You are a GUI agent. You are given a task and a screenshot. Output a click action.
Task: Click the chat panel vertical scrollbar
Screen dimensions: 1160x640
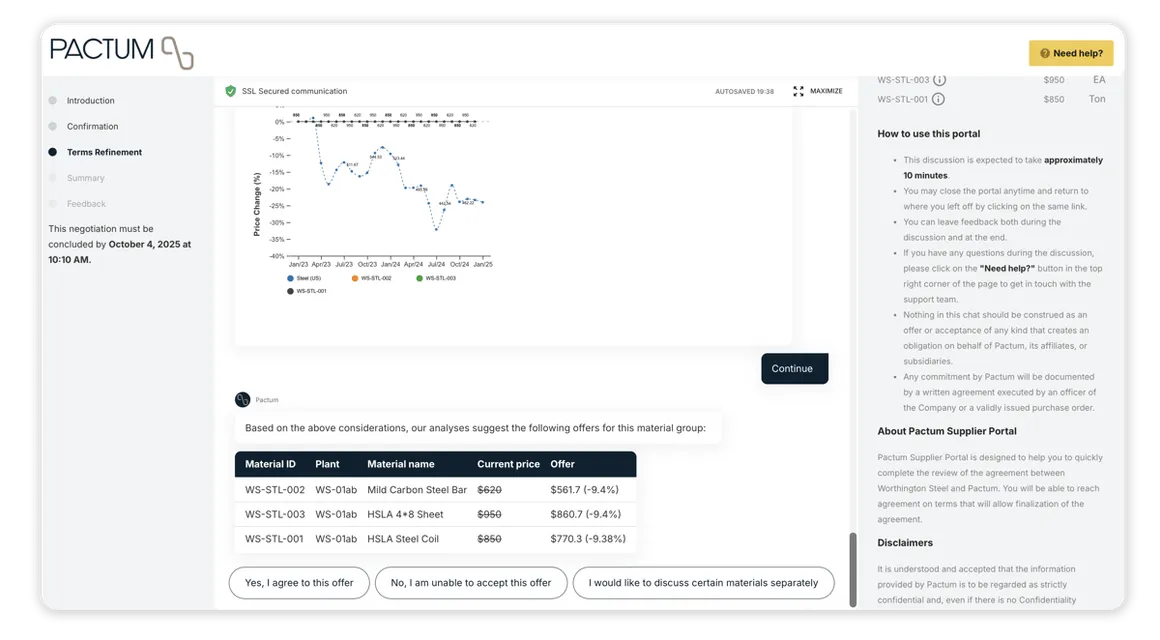853,570
